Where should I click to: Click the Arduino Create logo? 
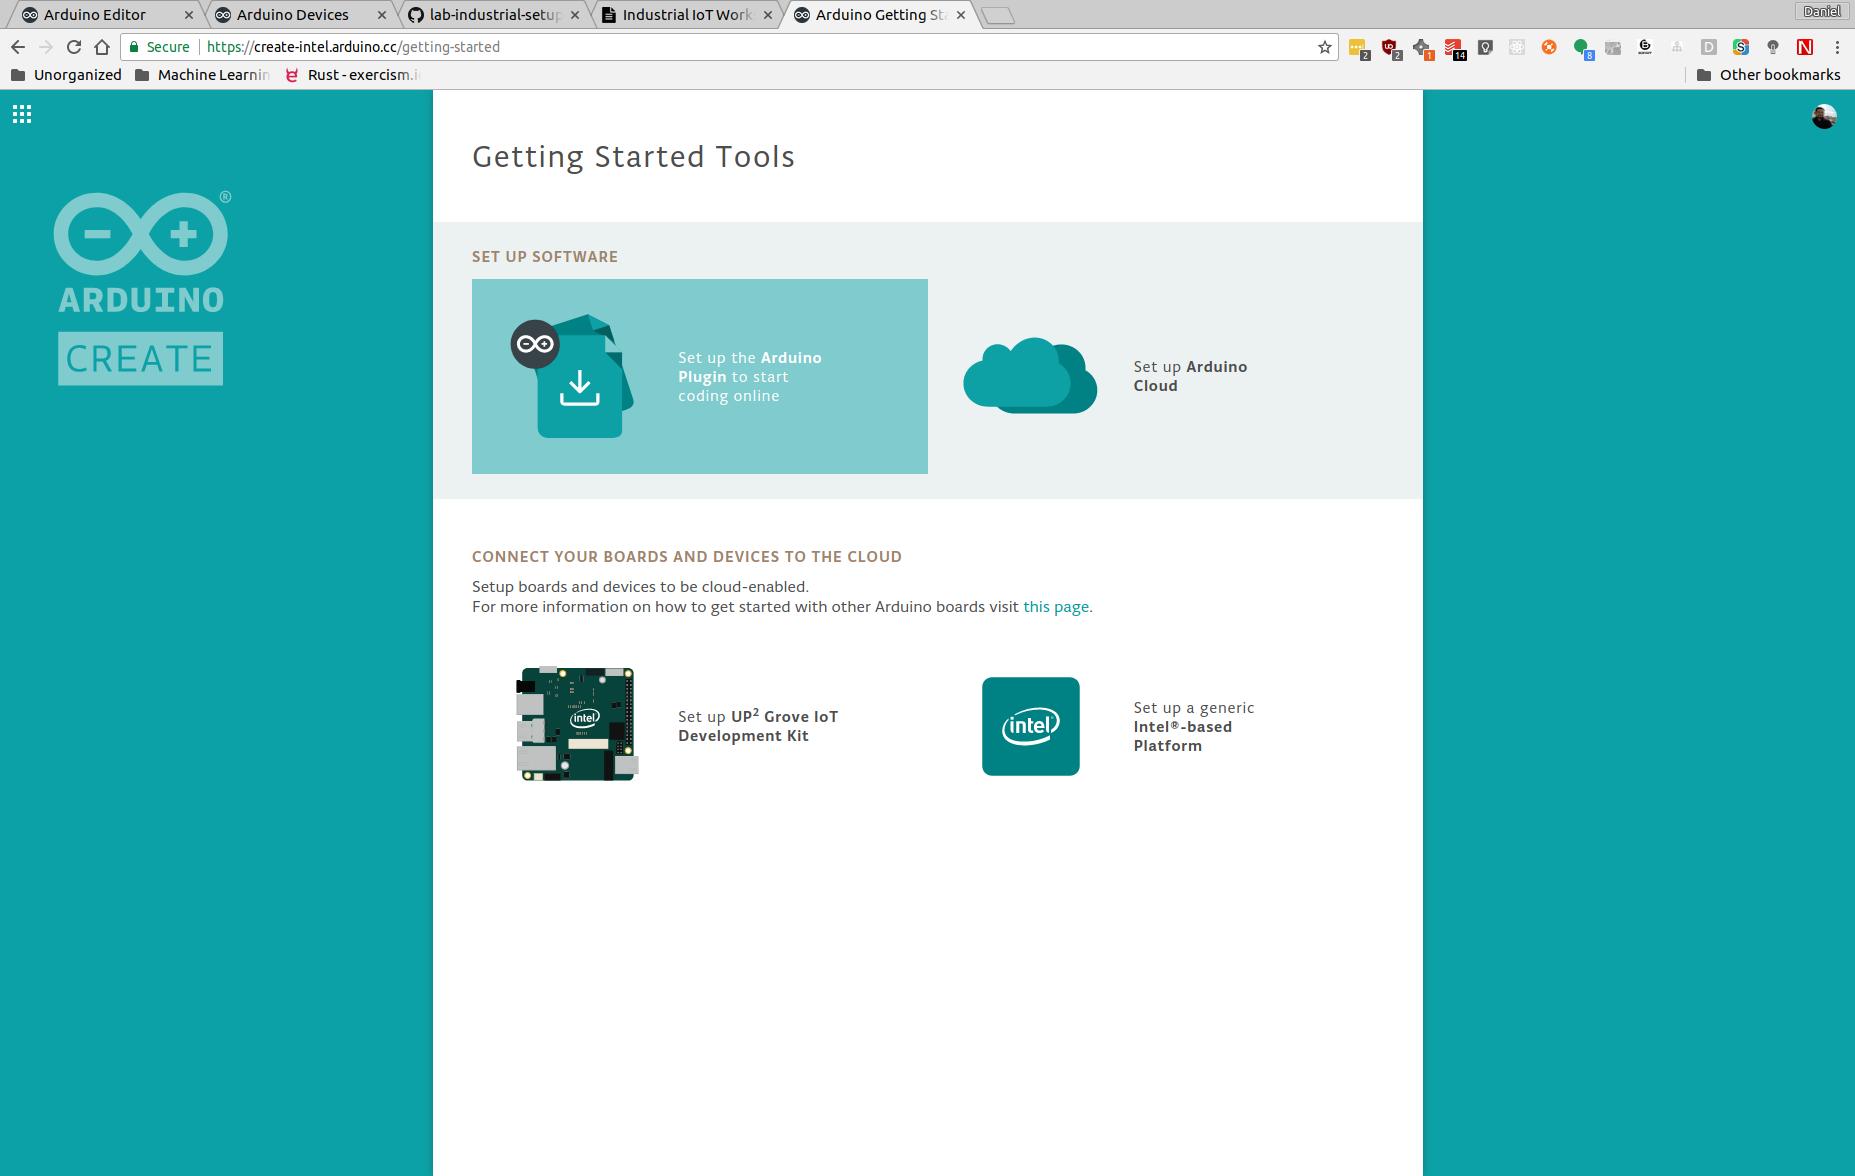141,288
